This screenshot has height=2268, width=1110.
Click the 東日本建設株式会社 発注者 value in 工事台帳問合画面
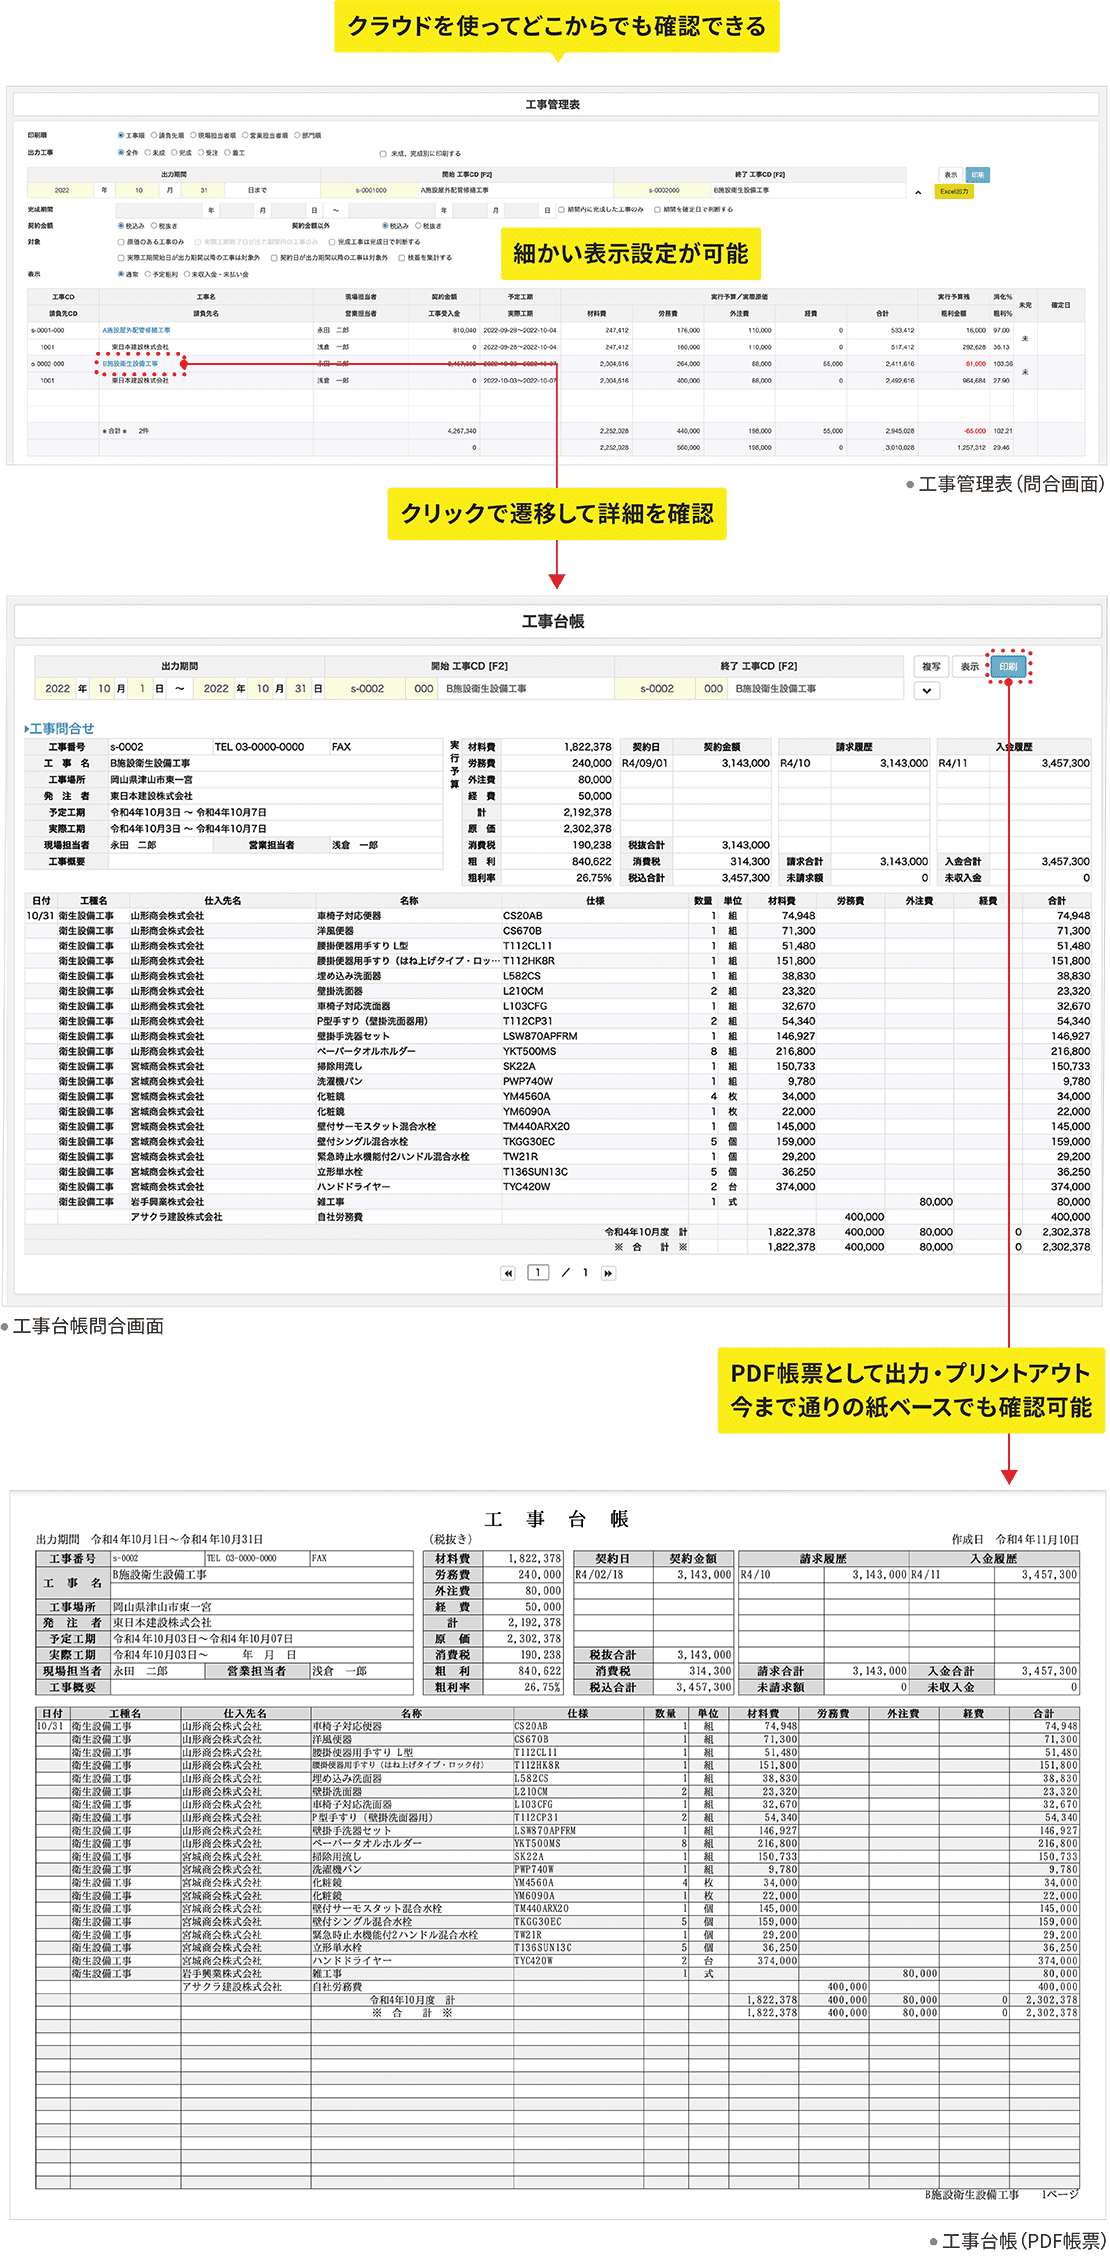[151, 796]
